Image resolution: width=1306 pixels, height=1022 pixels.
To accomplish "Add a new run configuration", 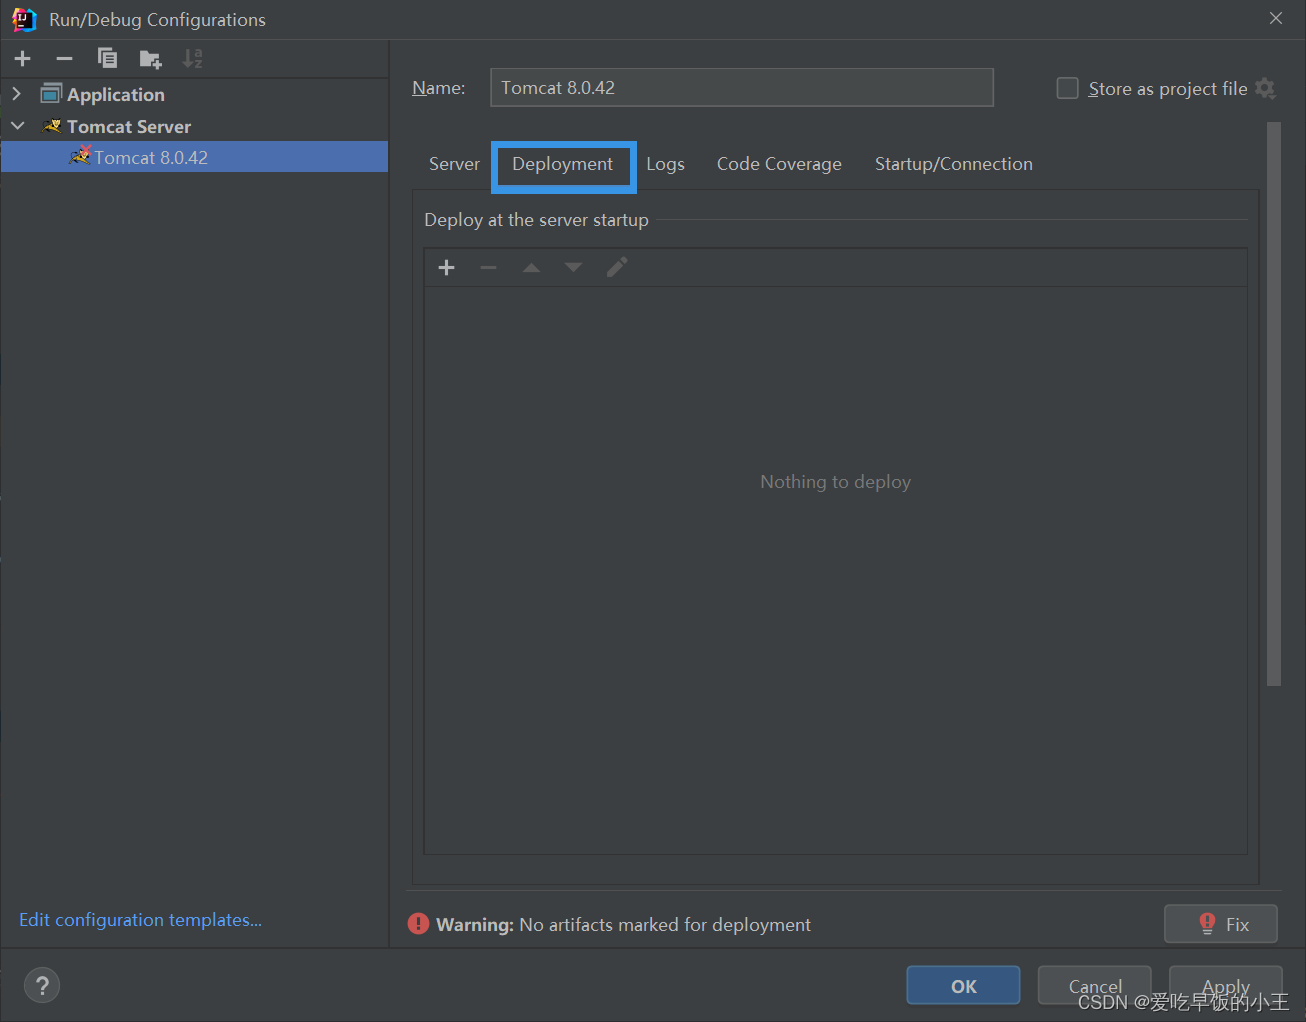I will point(22,59).
